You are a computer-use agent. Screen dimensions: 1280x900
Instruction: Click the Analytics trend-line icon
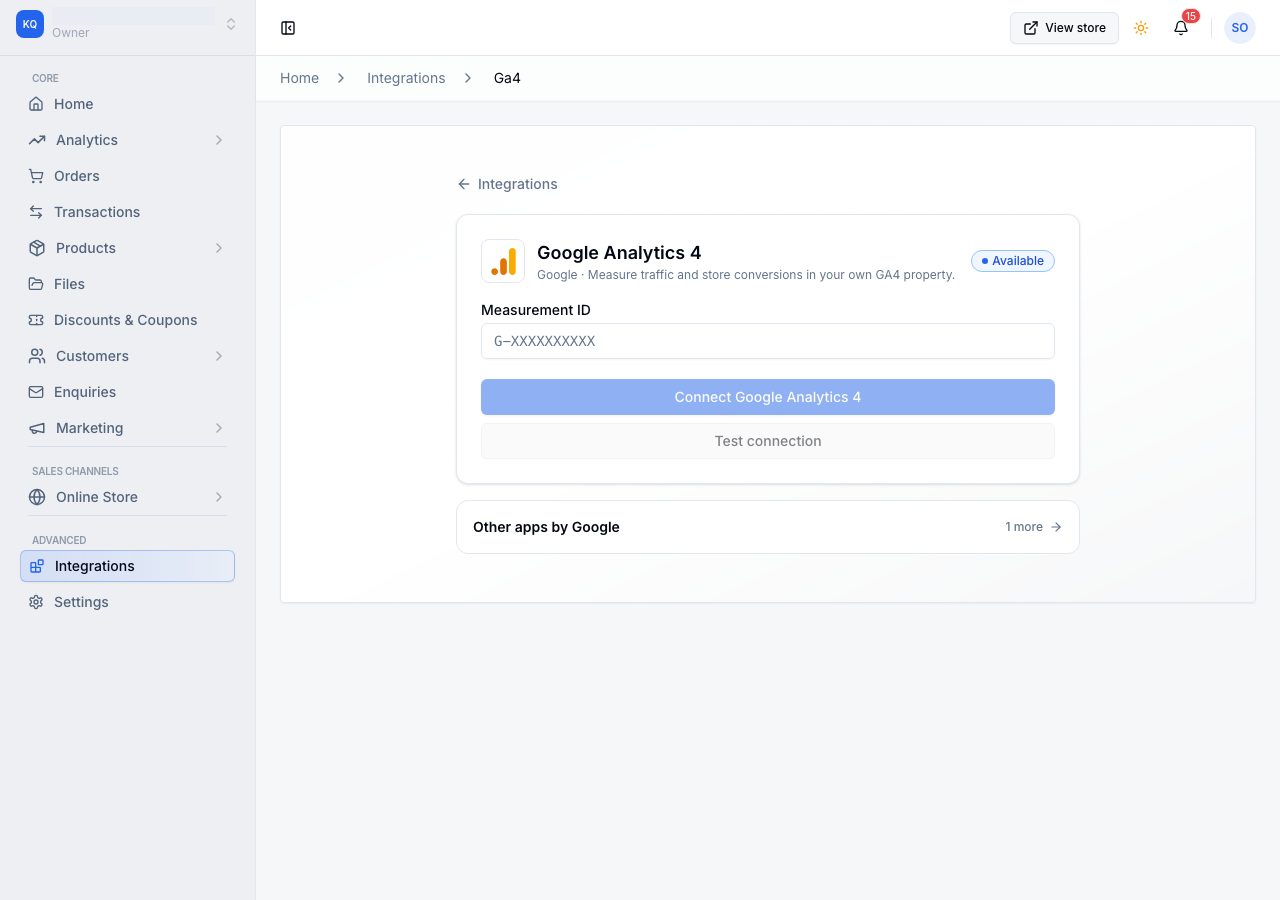(x=37, y=140)
